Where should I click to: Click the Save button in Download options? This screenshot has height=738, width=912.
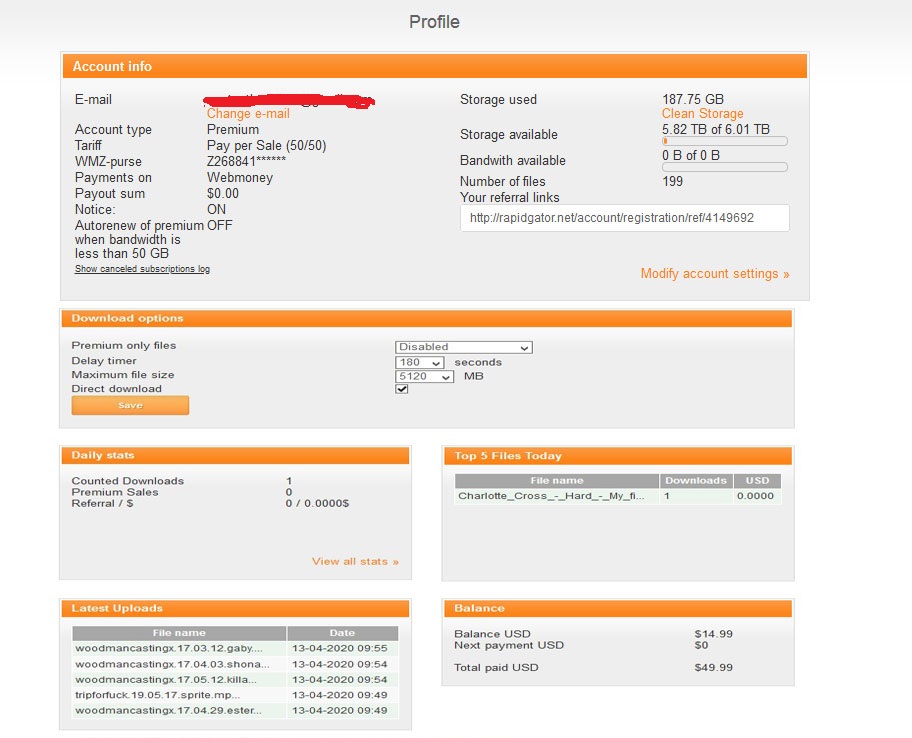[130, 405]
